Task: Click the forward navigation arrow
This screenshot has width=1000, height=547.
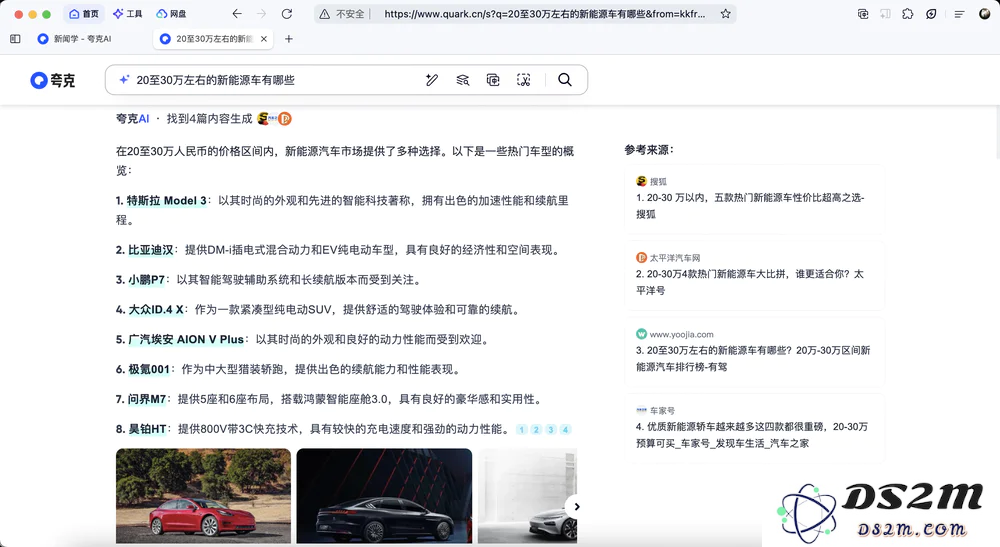Action: click(x=261, y=13)
